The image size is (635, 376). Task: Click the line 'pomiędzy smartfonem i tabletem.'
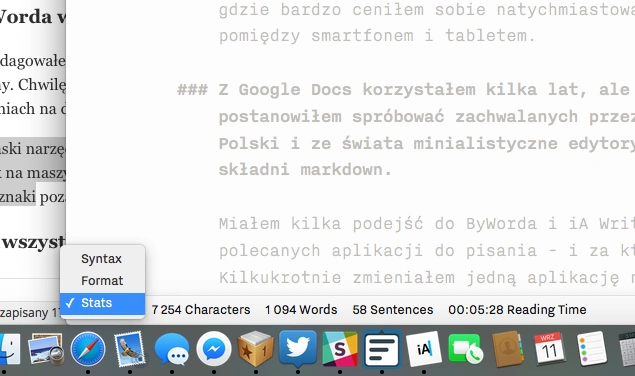[377, 36]
